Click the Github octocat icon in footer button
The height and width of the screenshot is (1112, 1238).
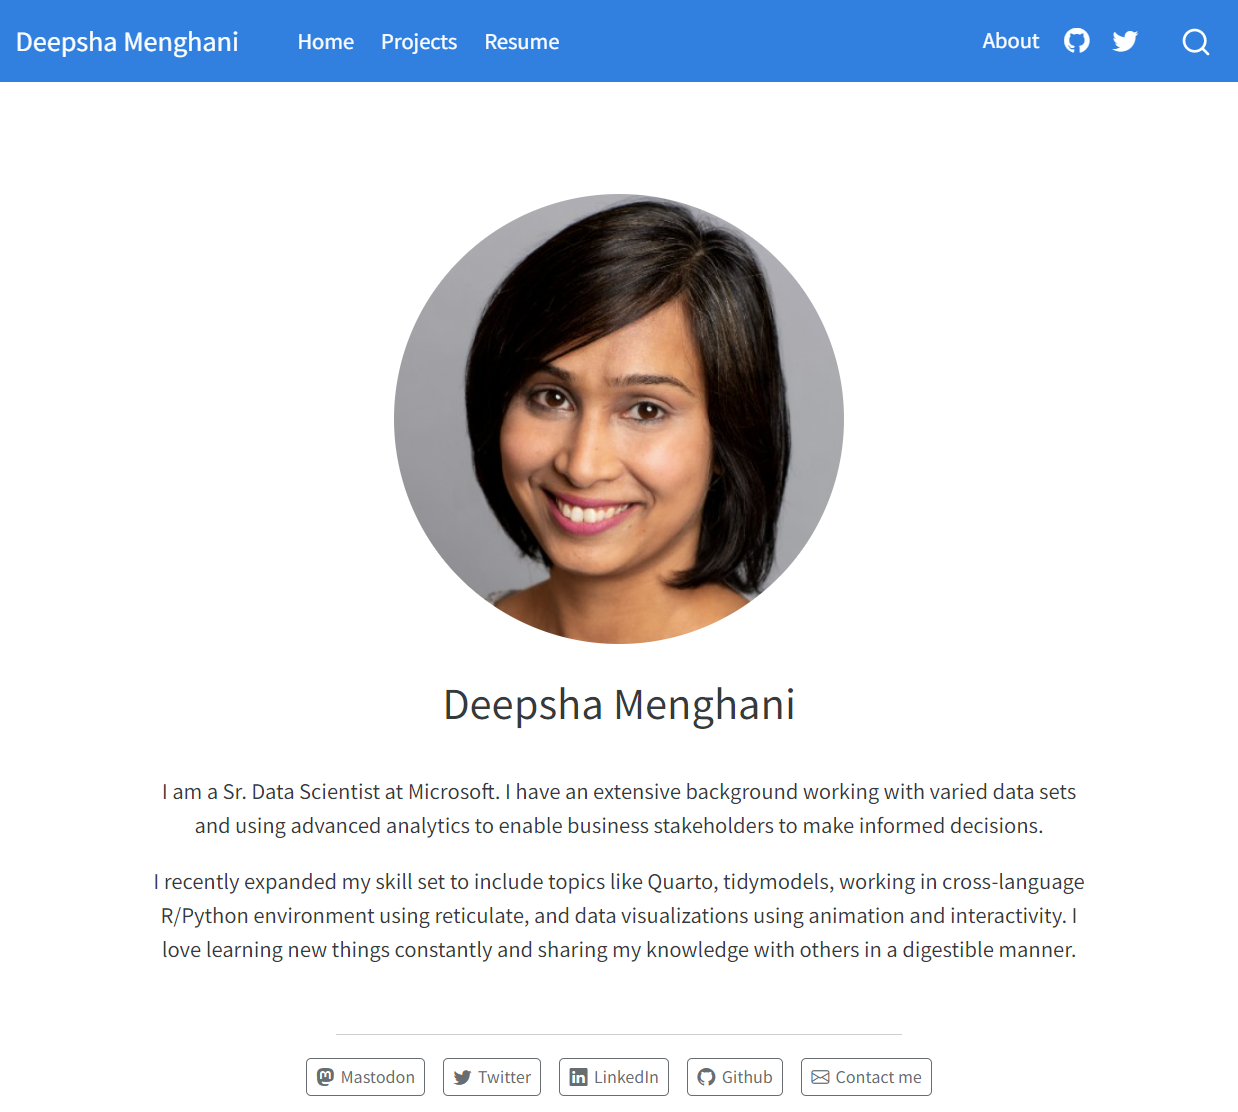click(706, 1077)
